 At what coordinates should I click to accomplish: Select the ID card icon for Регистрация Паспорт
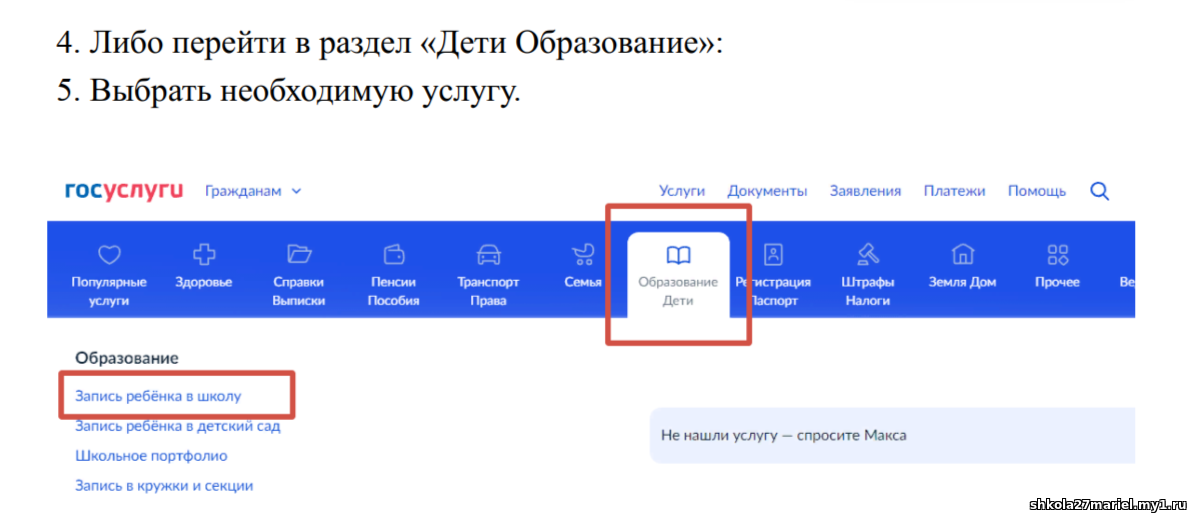point(773,253)
